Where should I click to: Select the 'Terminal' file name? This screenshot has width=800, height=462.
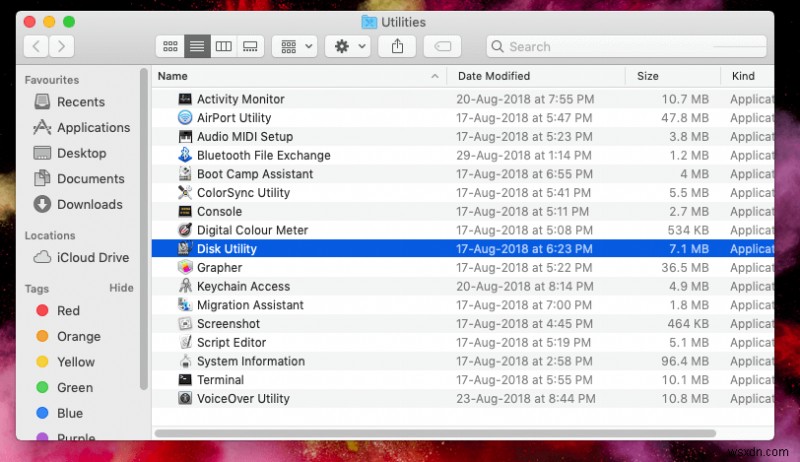click(220, 380)
